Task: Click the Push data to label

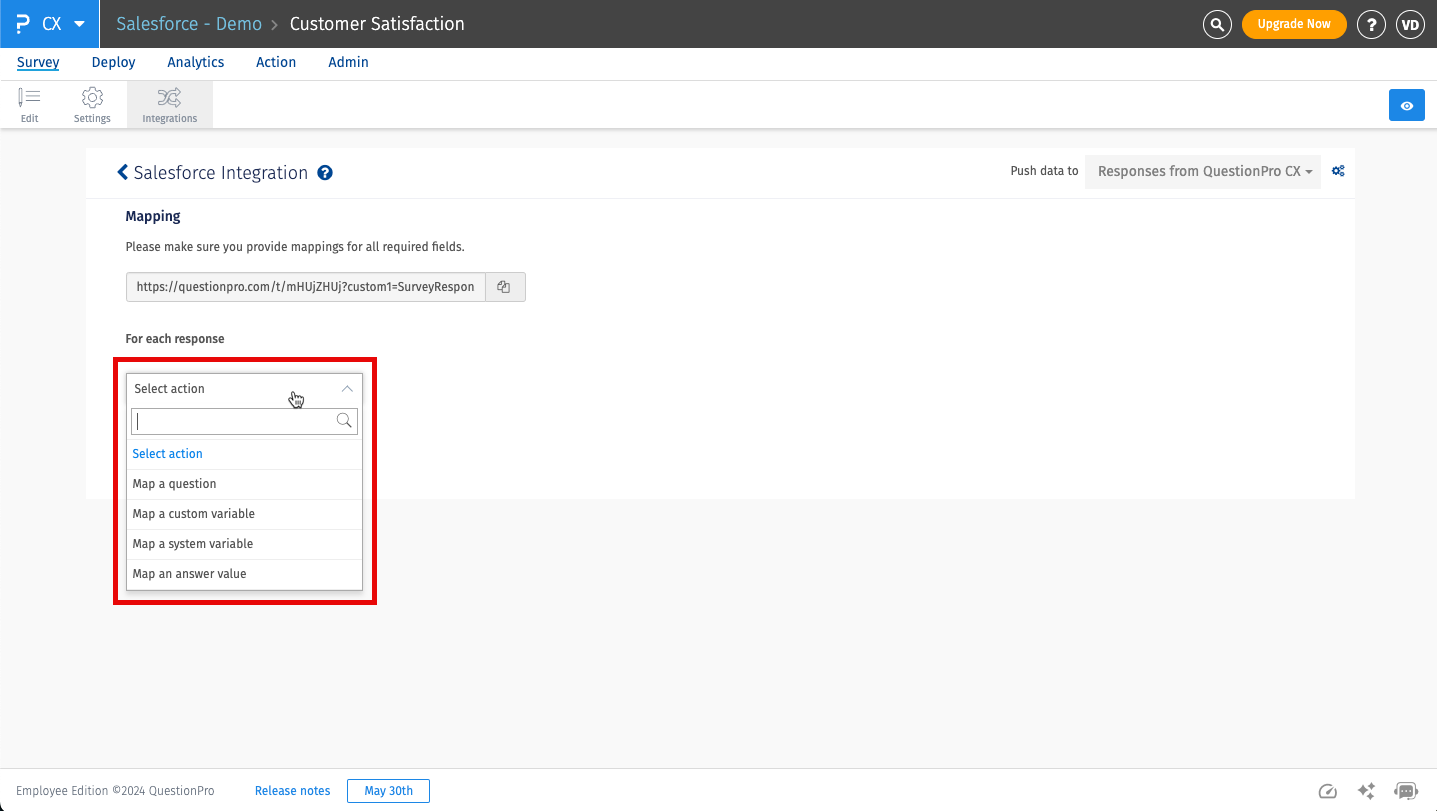Action: tap(1044, 171)
